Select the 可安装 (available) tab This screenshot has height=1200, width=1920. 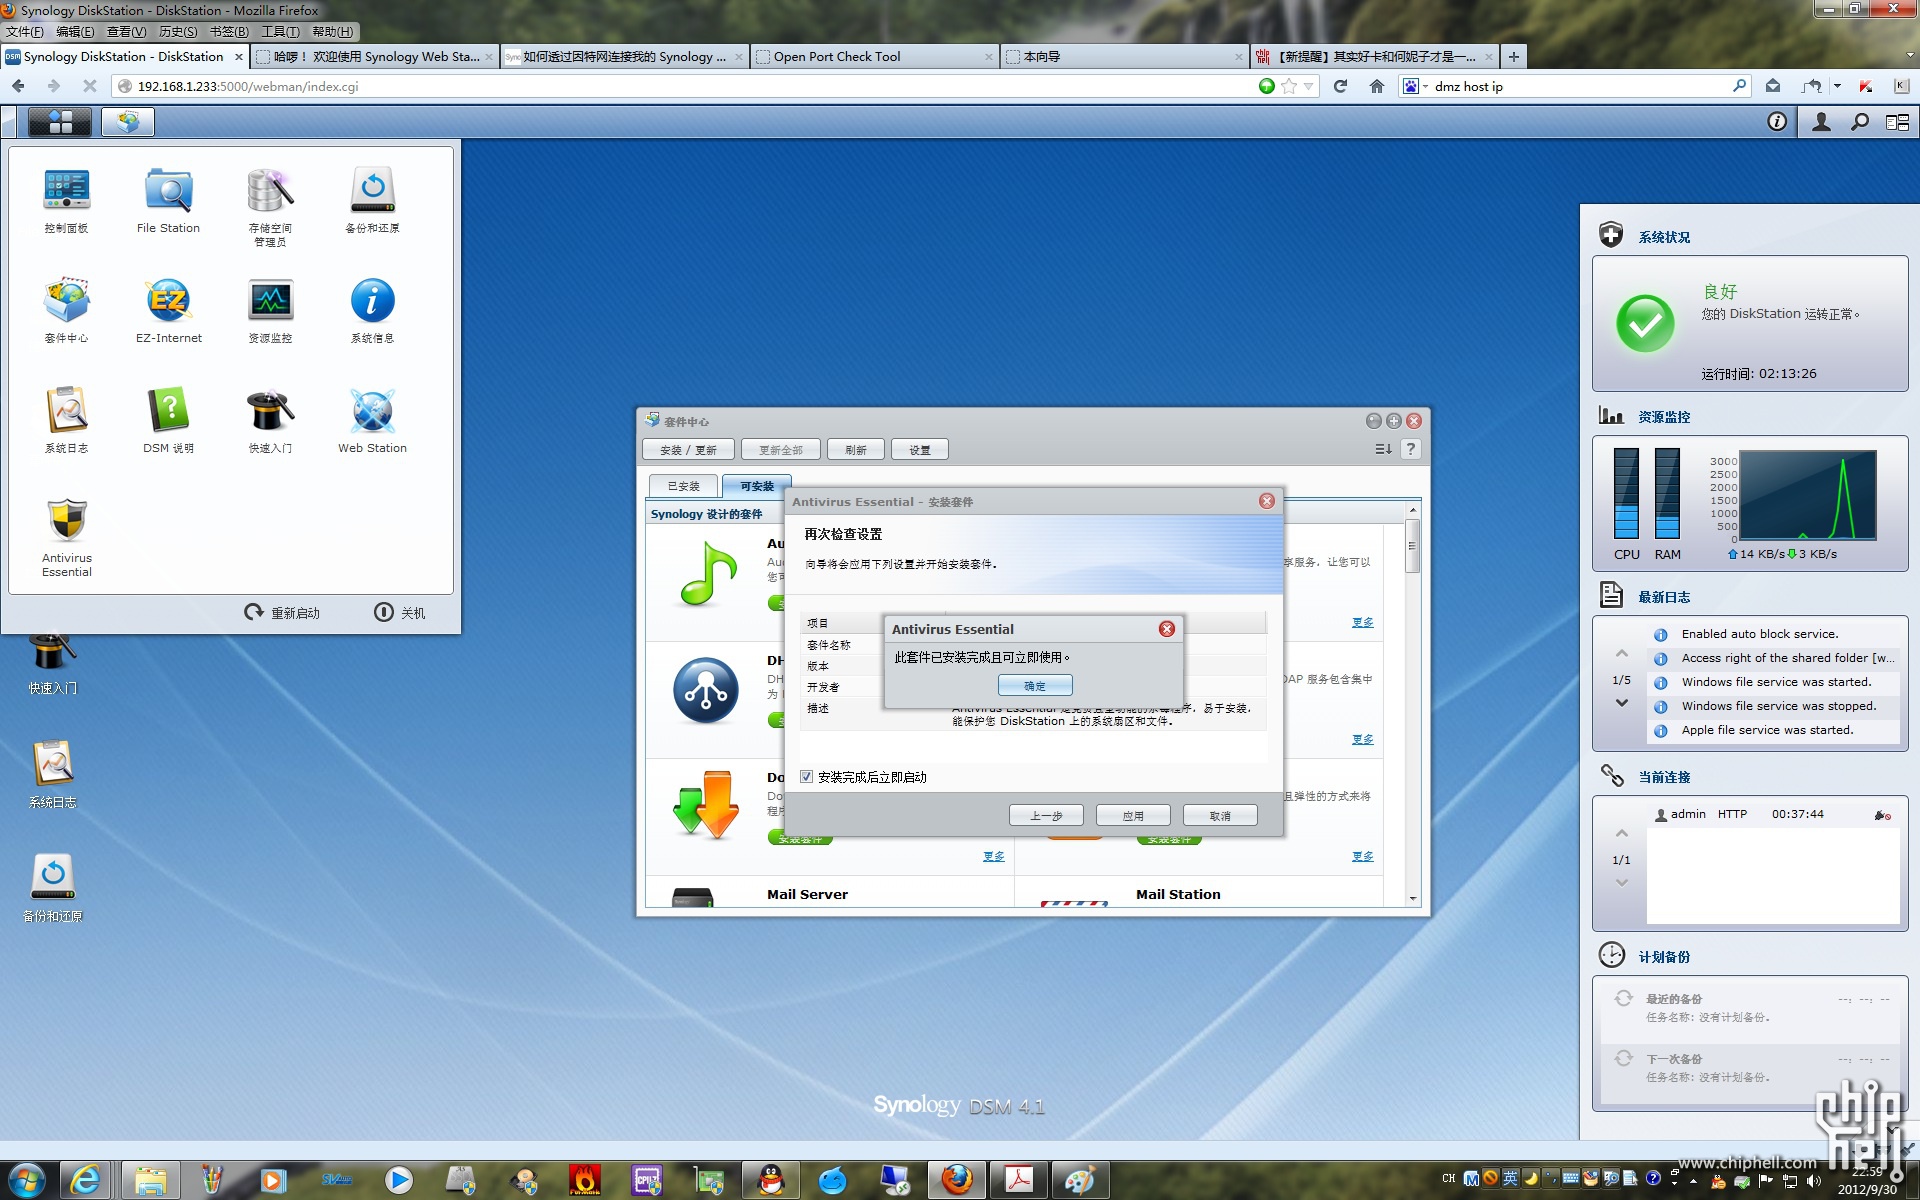pos(757,486)
